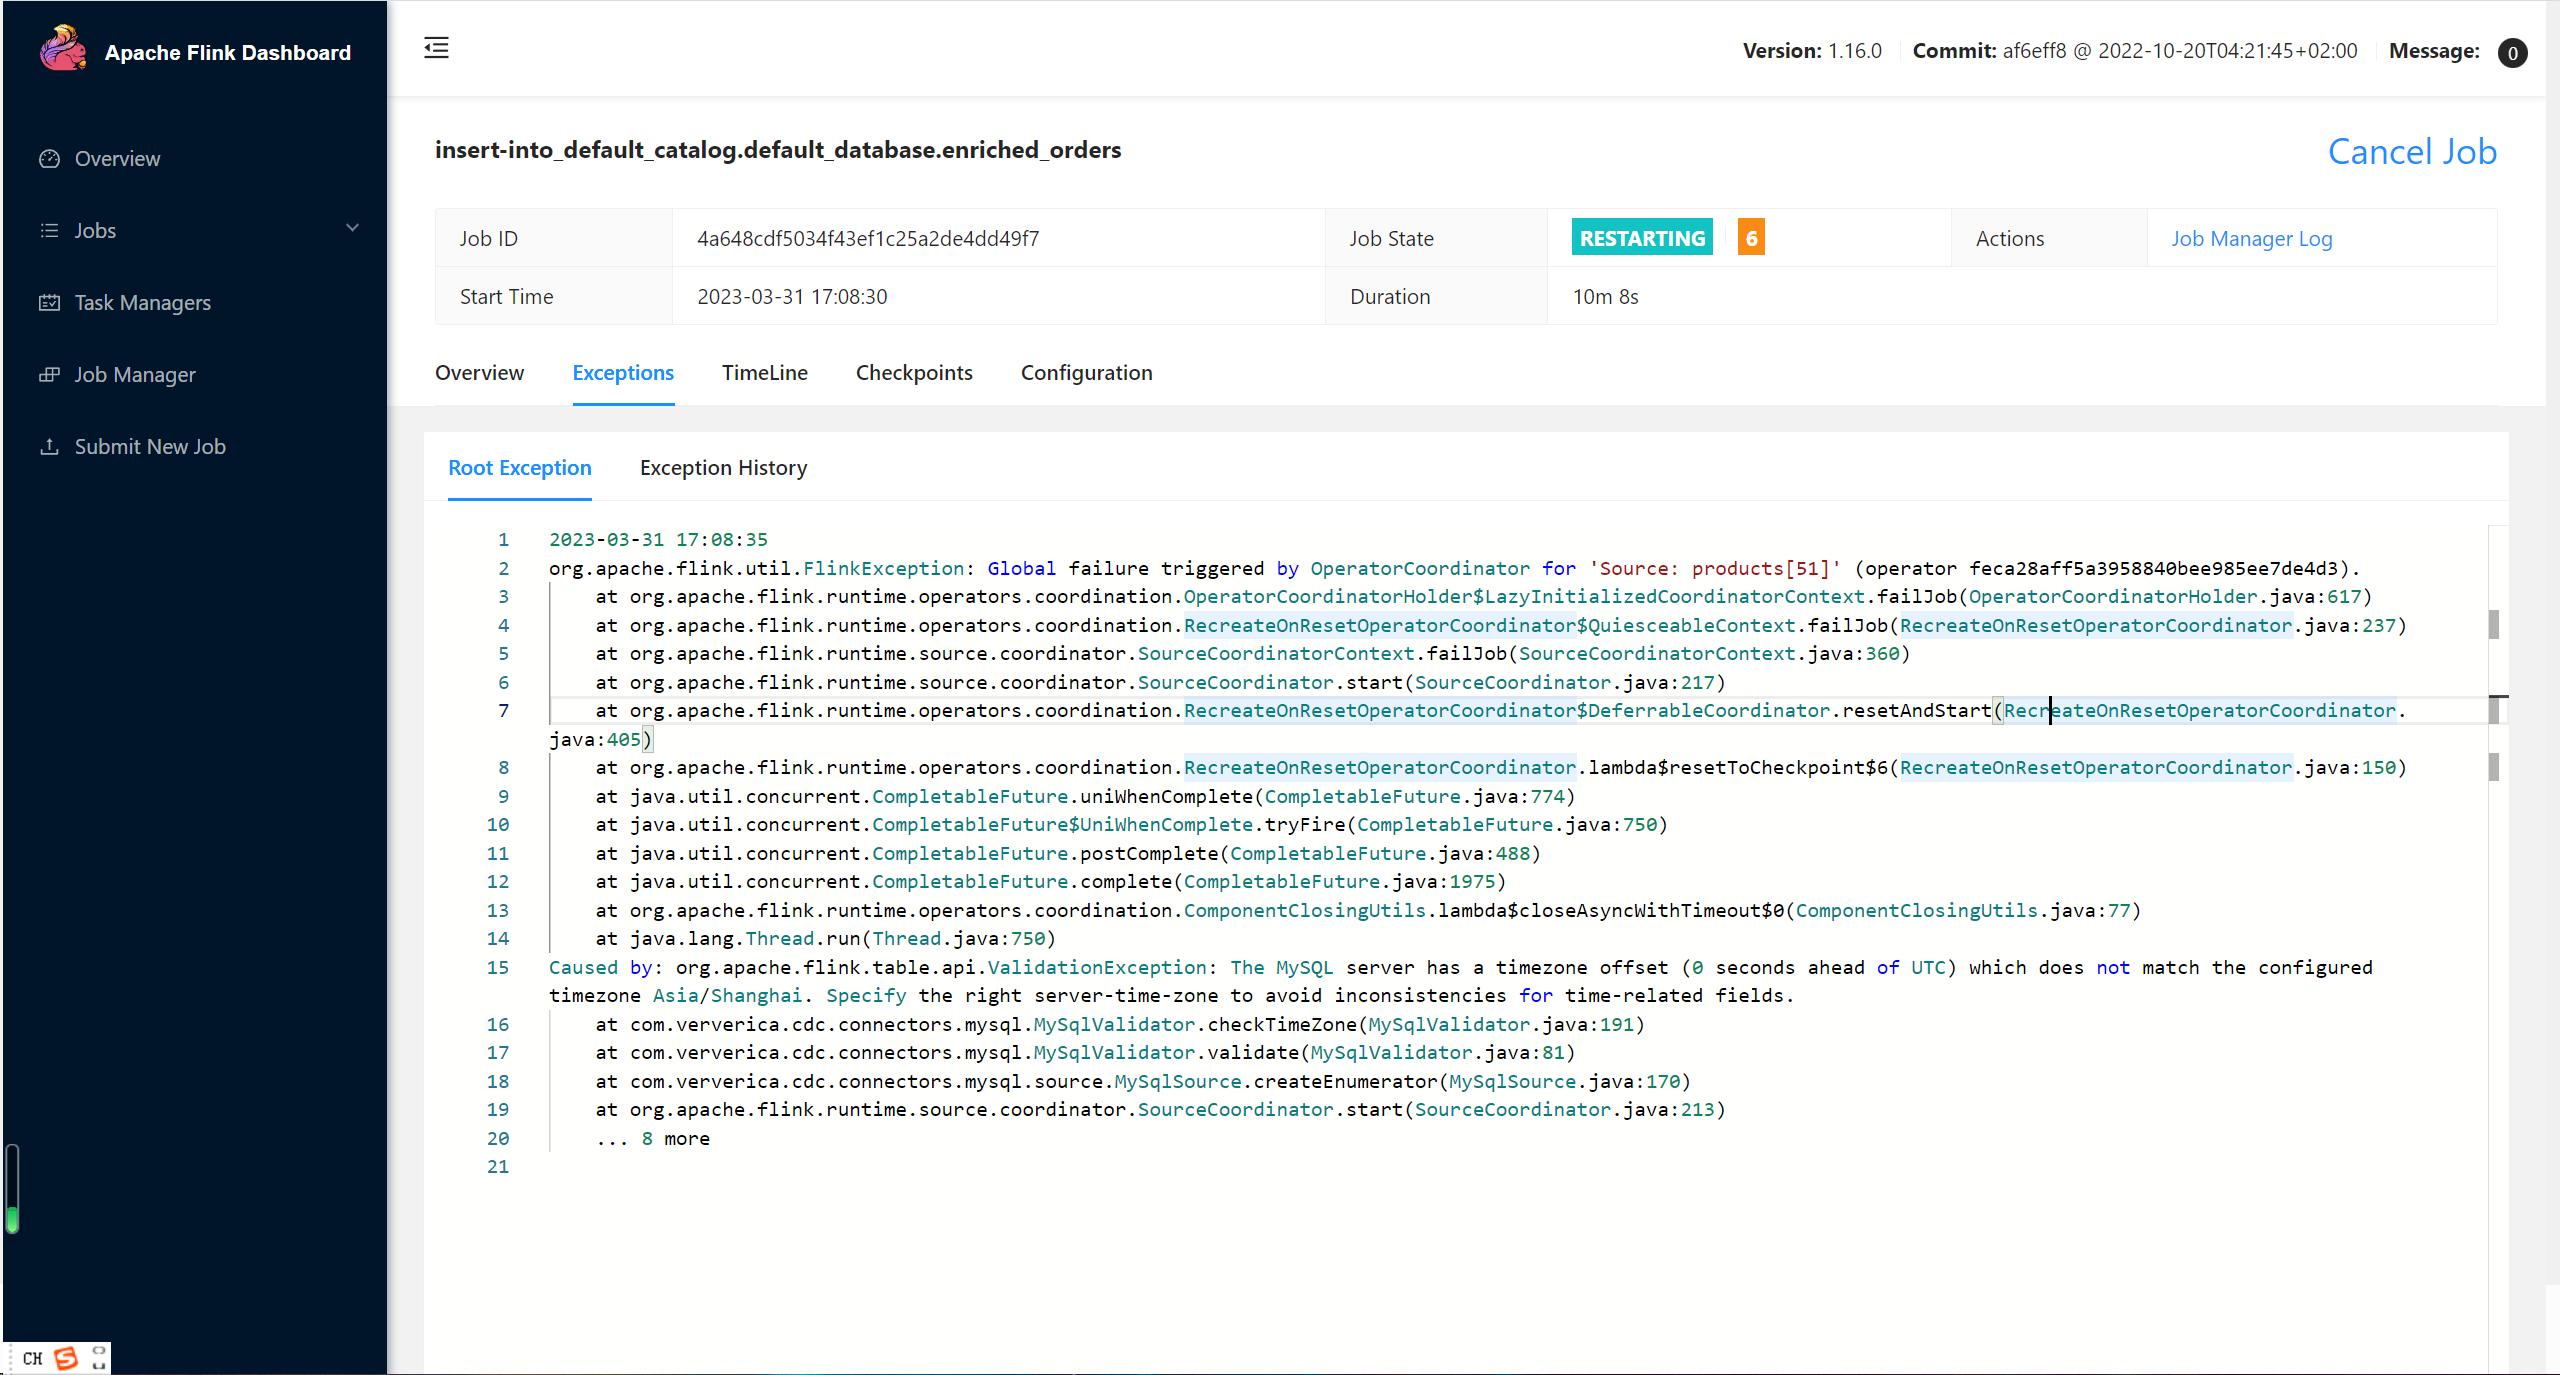Click the orange restart count badge 6

(x=1751, y=238)
